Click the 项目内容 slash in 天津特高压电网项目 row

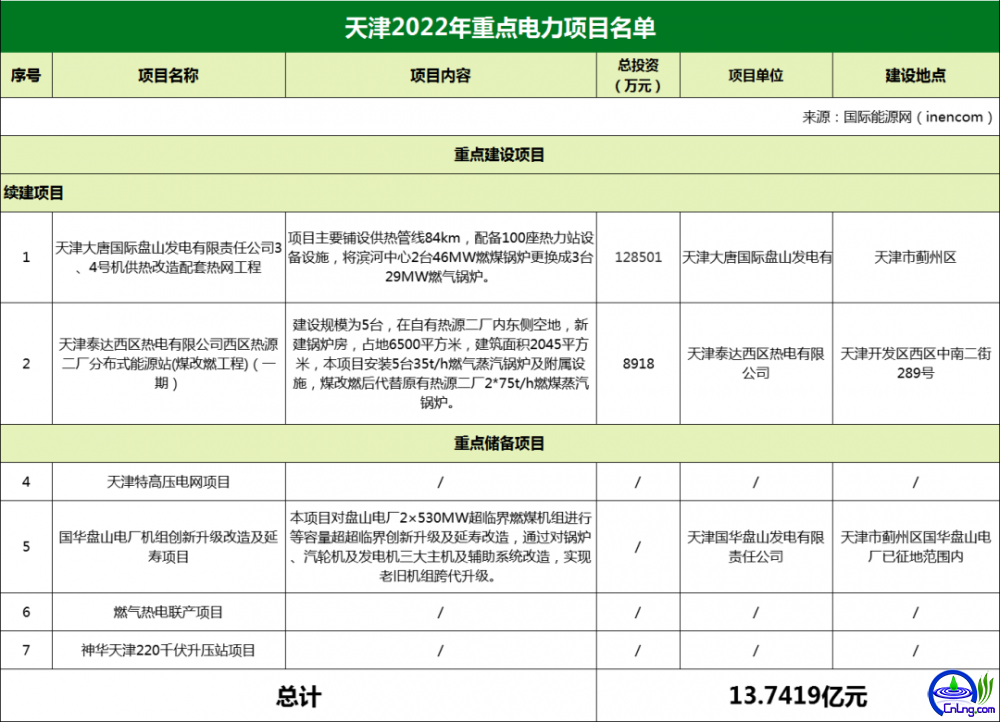(440, 482)
